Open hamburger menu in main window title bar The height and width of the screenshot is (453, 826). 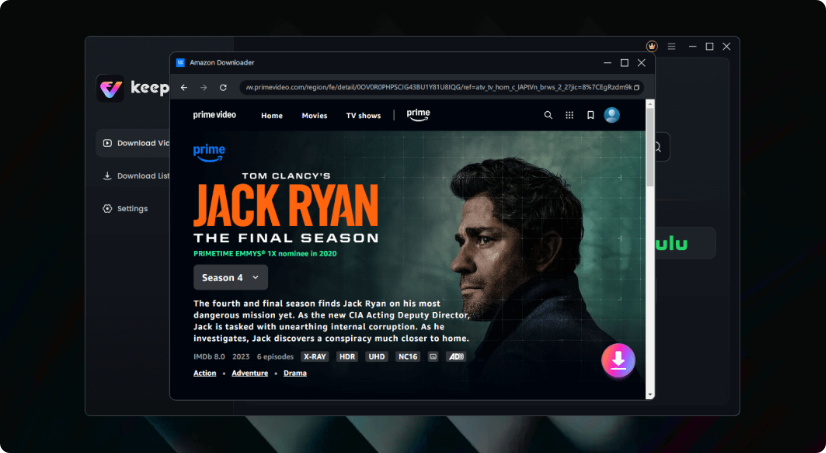click(671, 46)
